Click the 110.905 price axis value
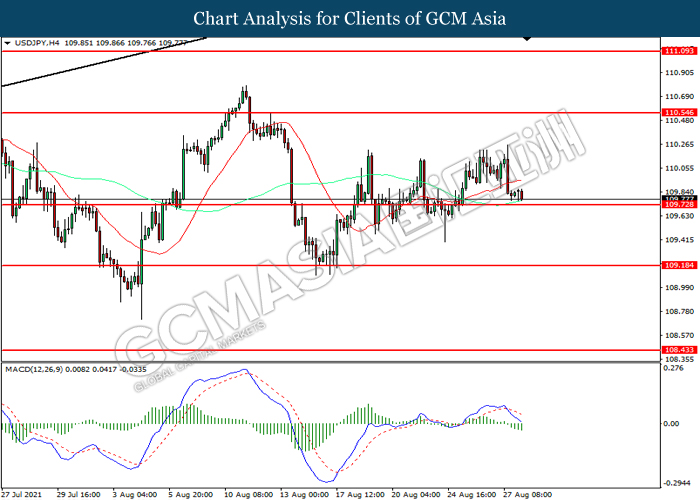 click(679, 73)
